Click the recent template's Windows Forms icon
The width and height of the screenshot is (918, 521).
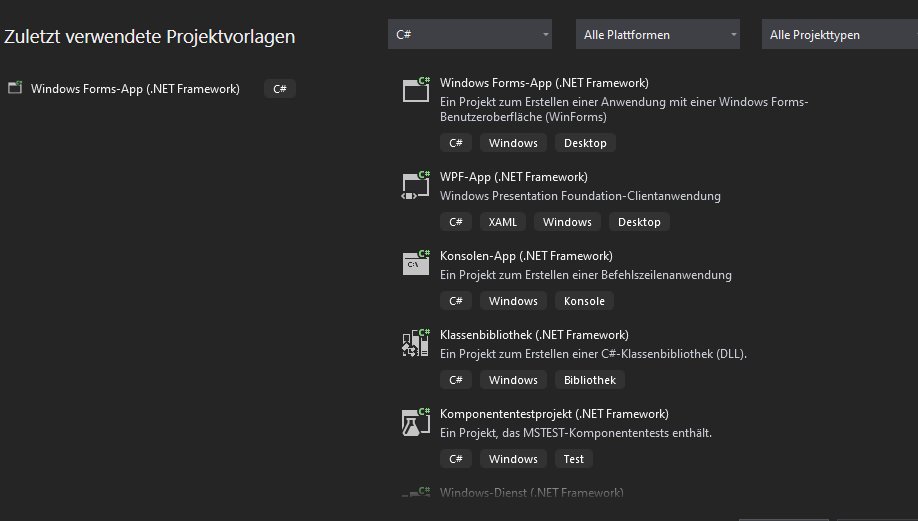15,88
